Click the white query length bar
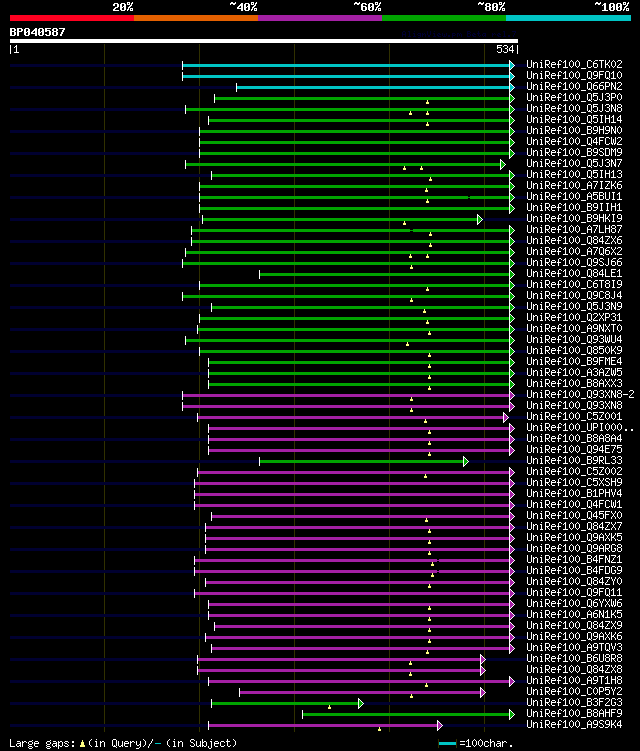 point(263,41)
